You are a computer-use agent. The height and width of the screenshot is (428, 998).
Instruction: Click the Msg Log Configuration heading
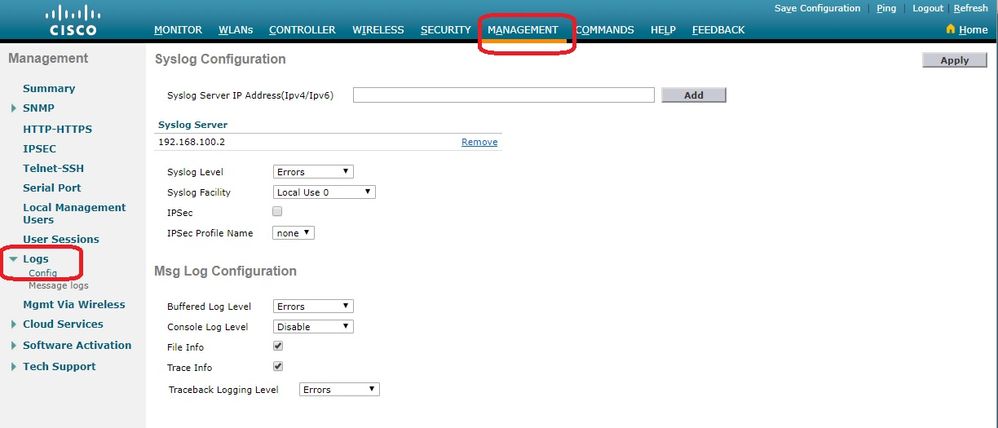[x=225, y=271]
